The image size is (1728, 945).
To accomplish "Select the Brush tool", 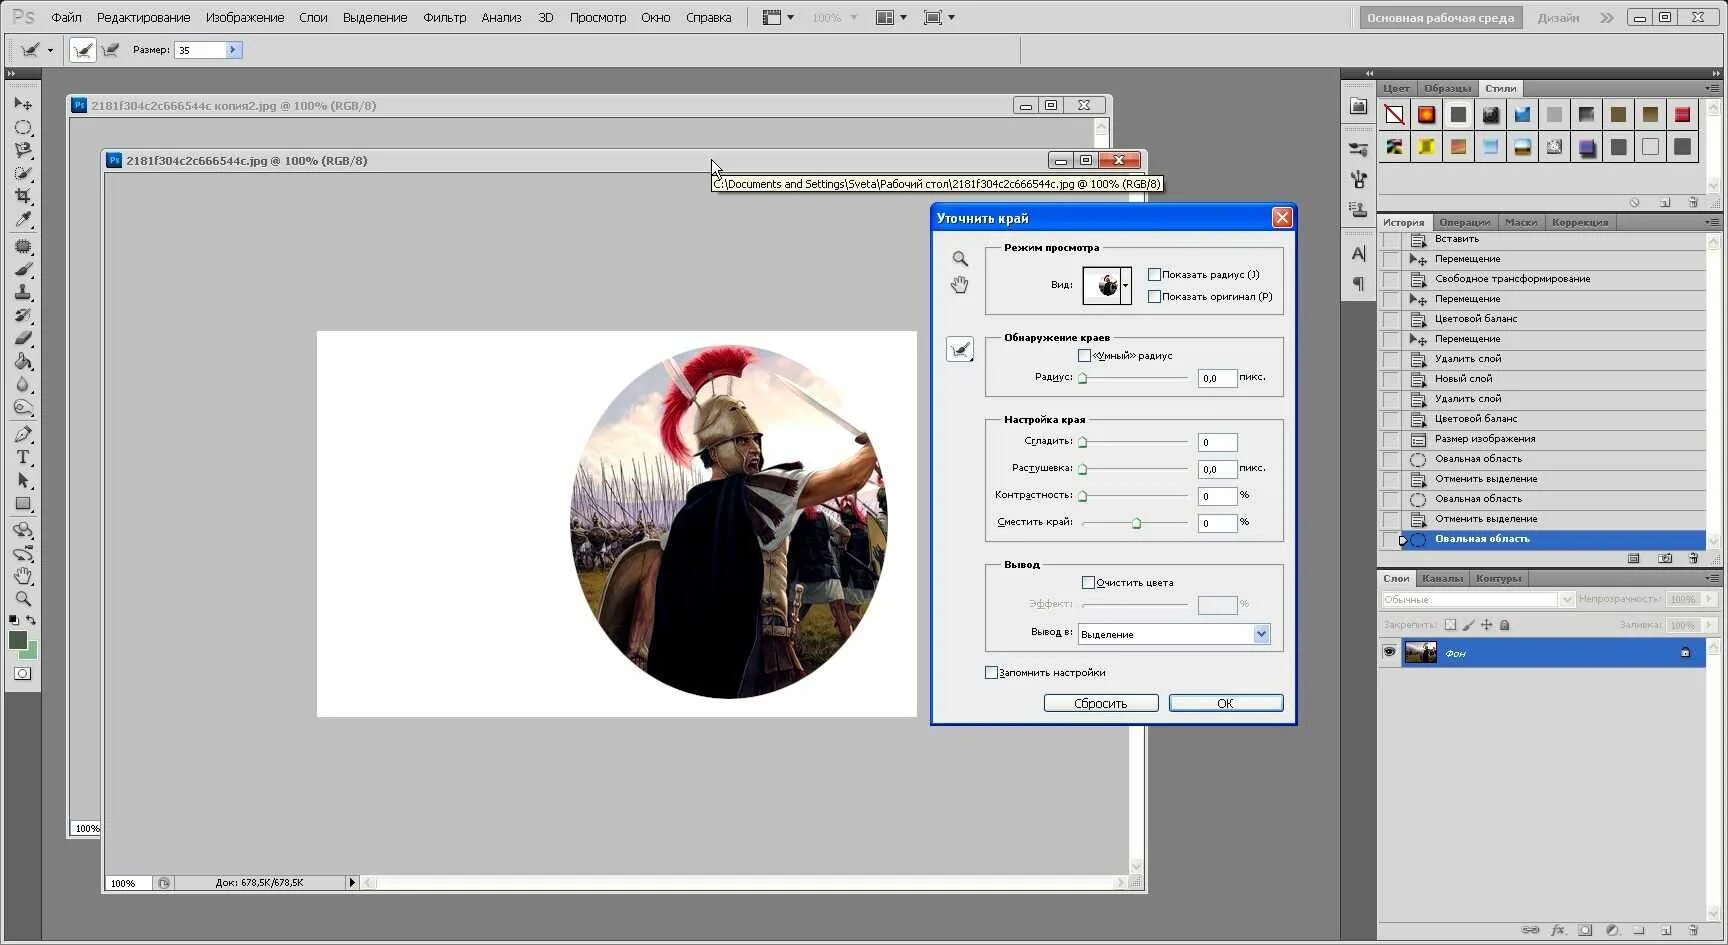I will [23, 269].
